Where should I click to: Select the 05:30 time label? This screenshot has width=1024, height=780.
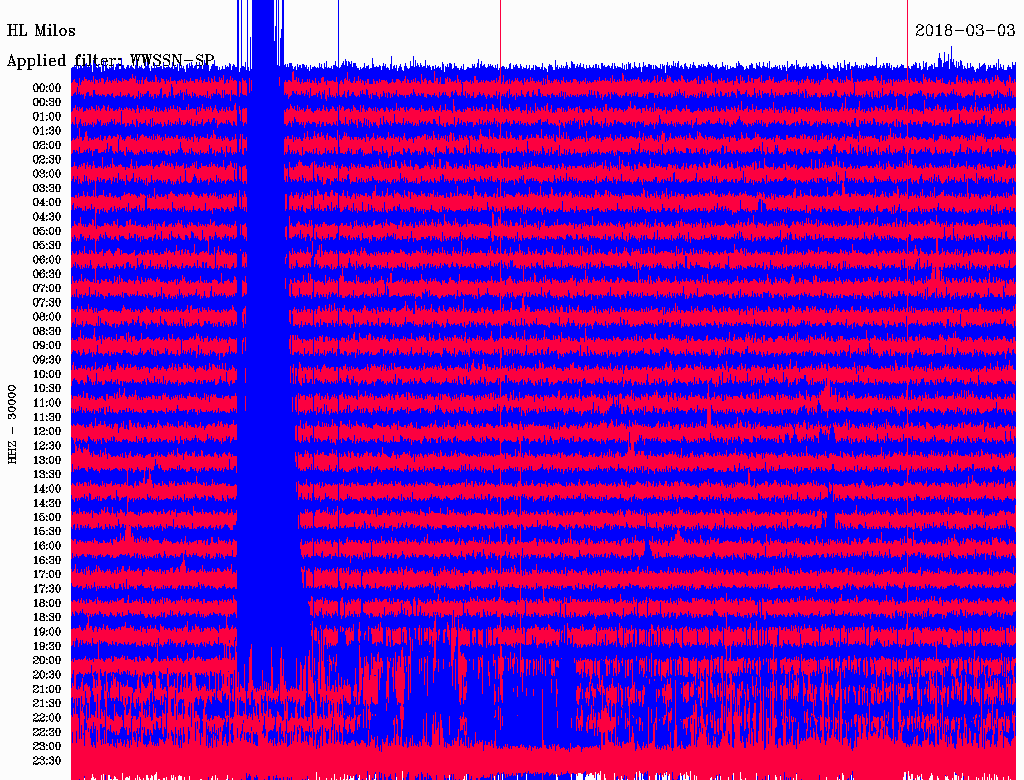47,245
